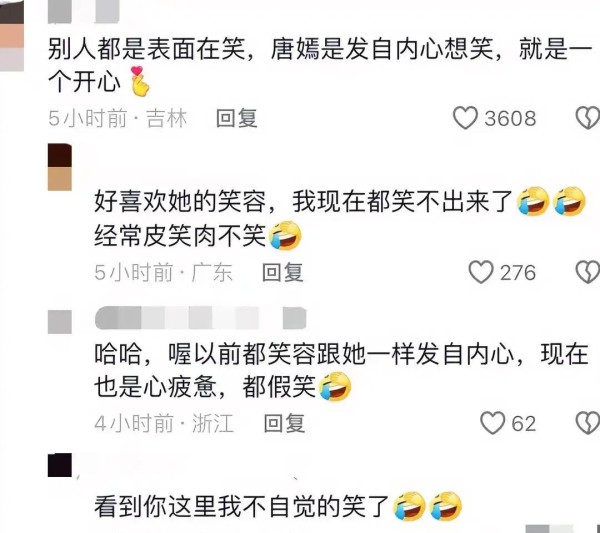The width and height of the screenshot is (600, 533).
Task: Dislike the comment from 吉林 user
Action: pyautogui.click(x=588, y=118)
